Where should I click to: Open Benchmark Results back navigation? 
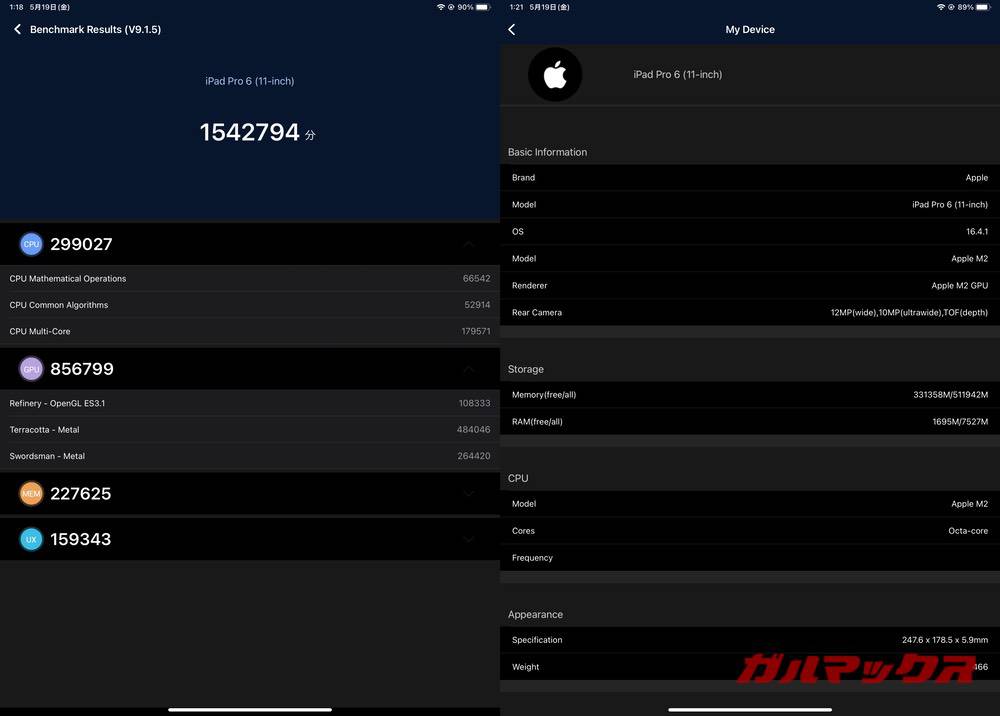point(16,29)
